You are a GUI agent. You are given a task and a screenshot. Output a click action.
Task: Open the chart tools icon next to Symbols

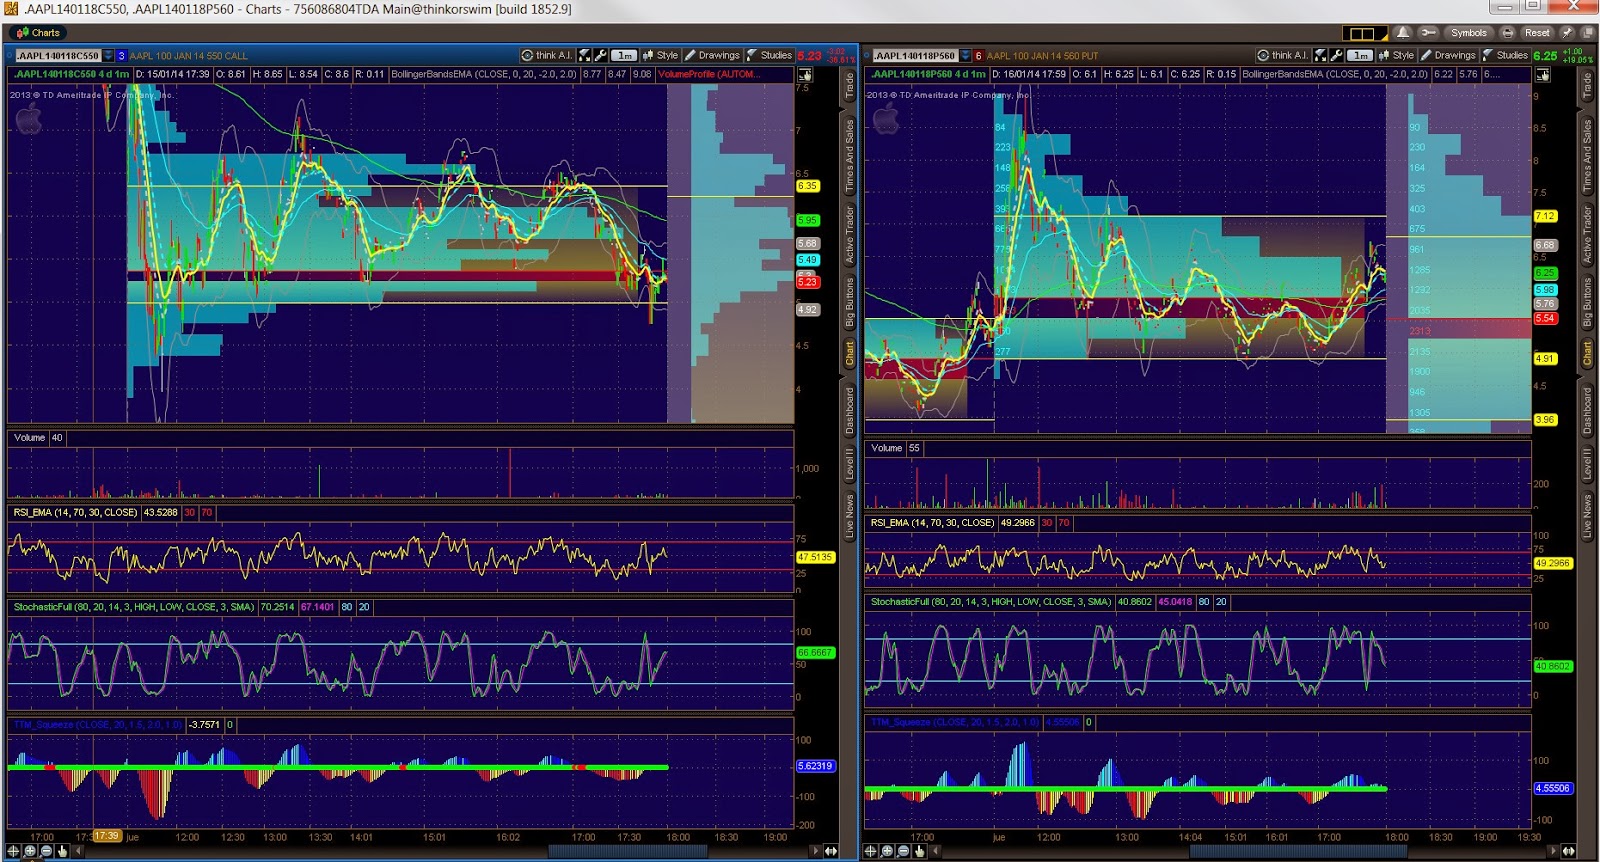coord(1428,33)
